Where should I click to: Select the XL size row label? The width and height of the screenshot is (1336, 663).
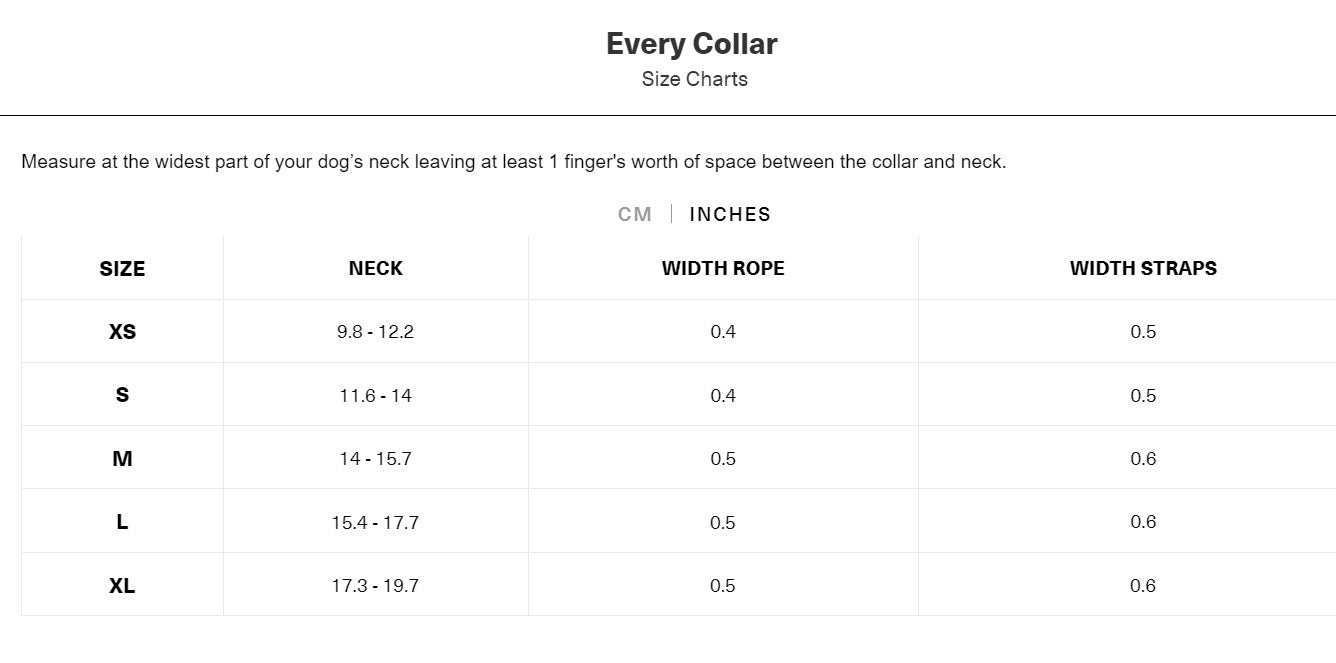(x=121, y=585)
